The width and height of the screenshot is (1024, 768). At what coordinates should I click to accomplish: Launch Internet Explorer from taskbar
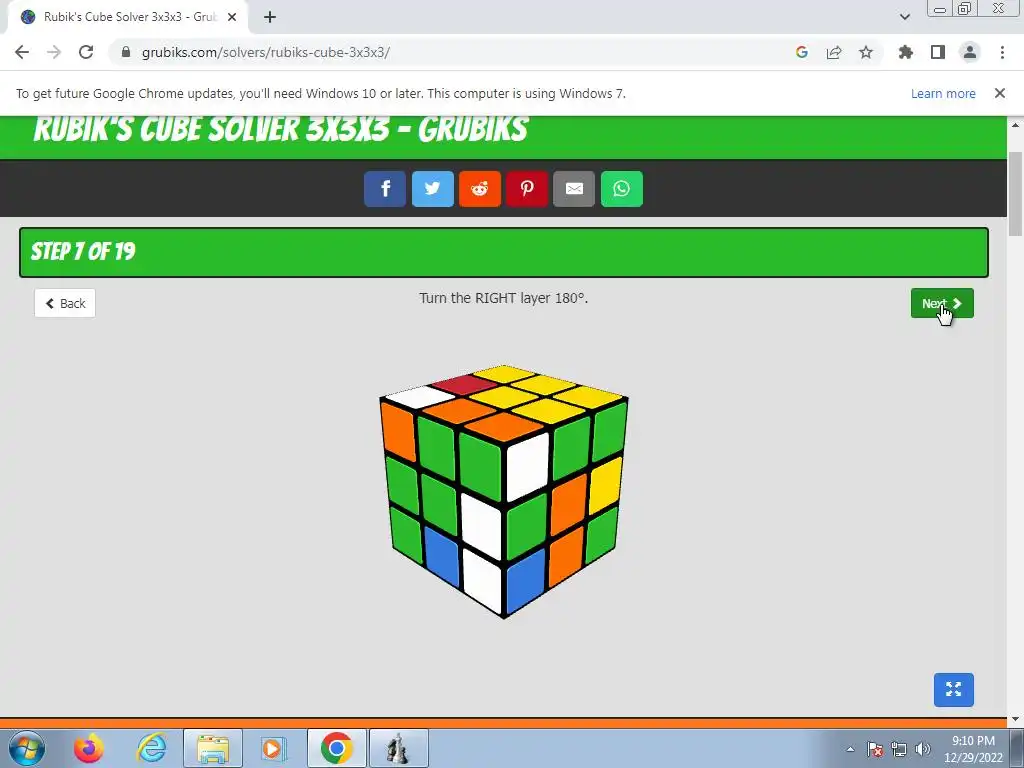[152, 748]
